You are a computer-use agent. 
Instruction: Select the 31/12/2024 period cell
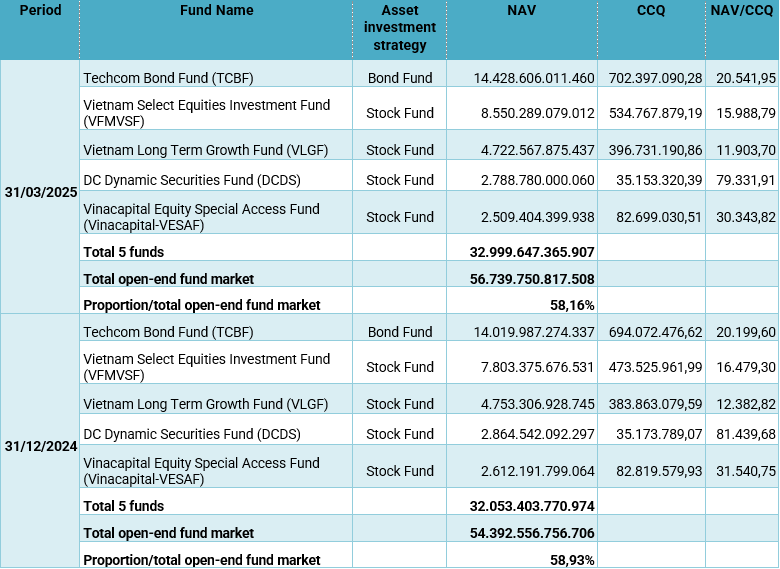40,444
